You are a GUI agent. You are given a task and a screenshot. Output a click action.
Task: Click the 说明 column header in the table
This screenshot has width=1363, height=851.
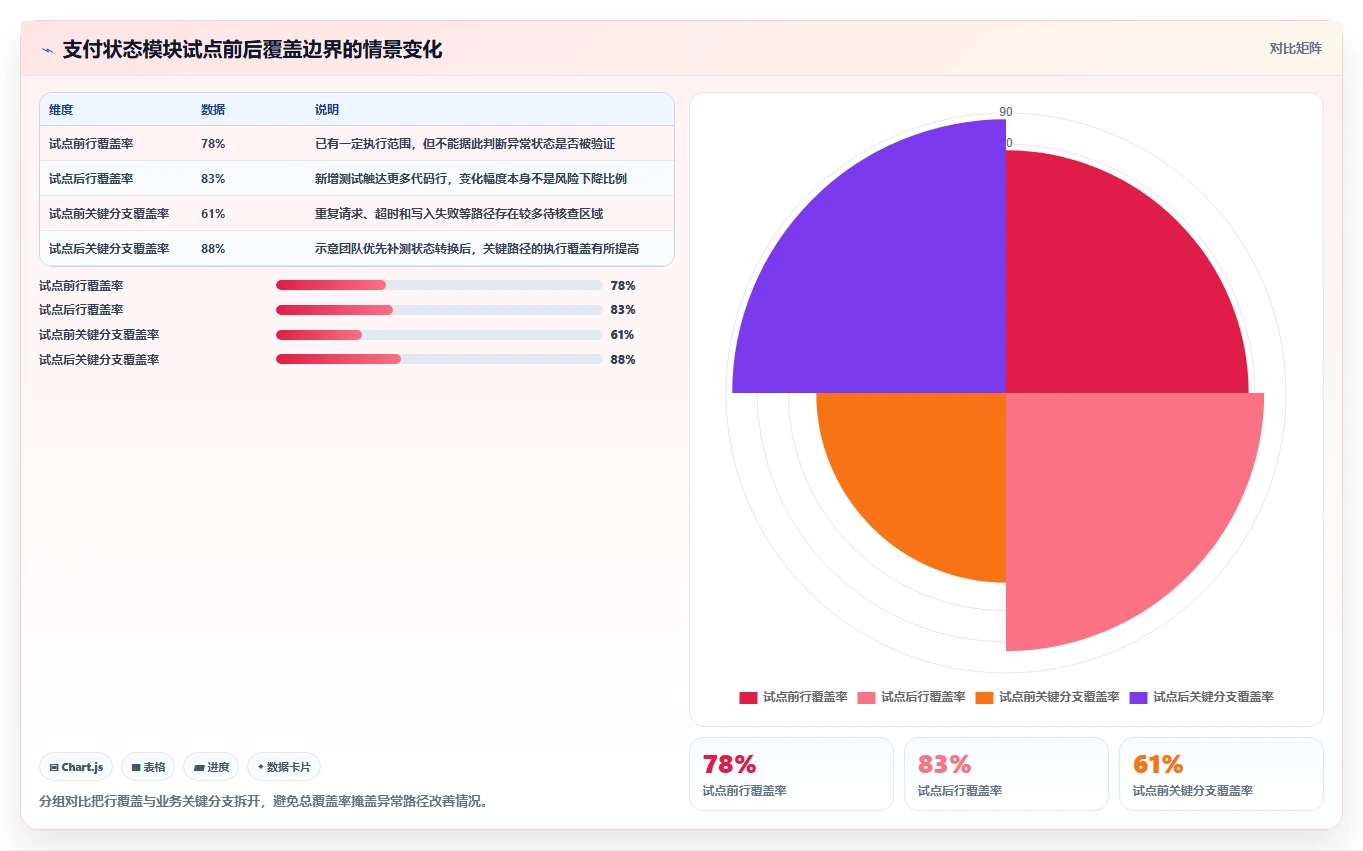click(327, 110)
